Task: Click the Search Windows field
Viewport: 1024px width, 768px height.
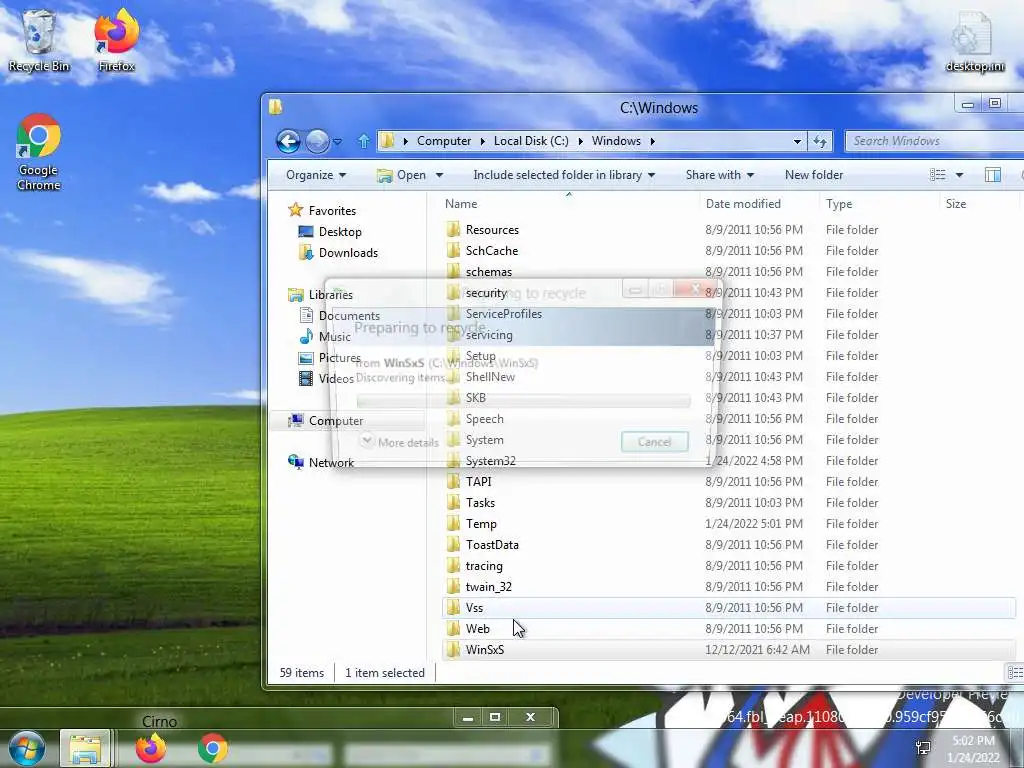Action: click(934, 141)
